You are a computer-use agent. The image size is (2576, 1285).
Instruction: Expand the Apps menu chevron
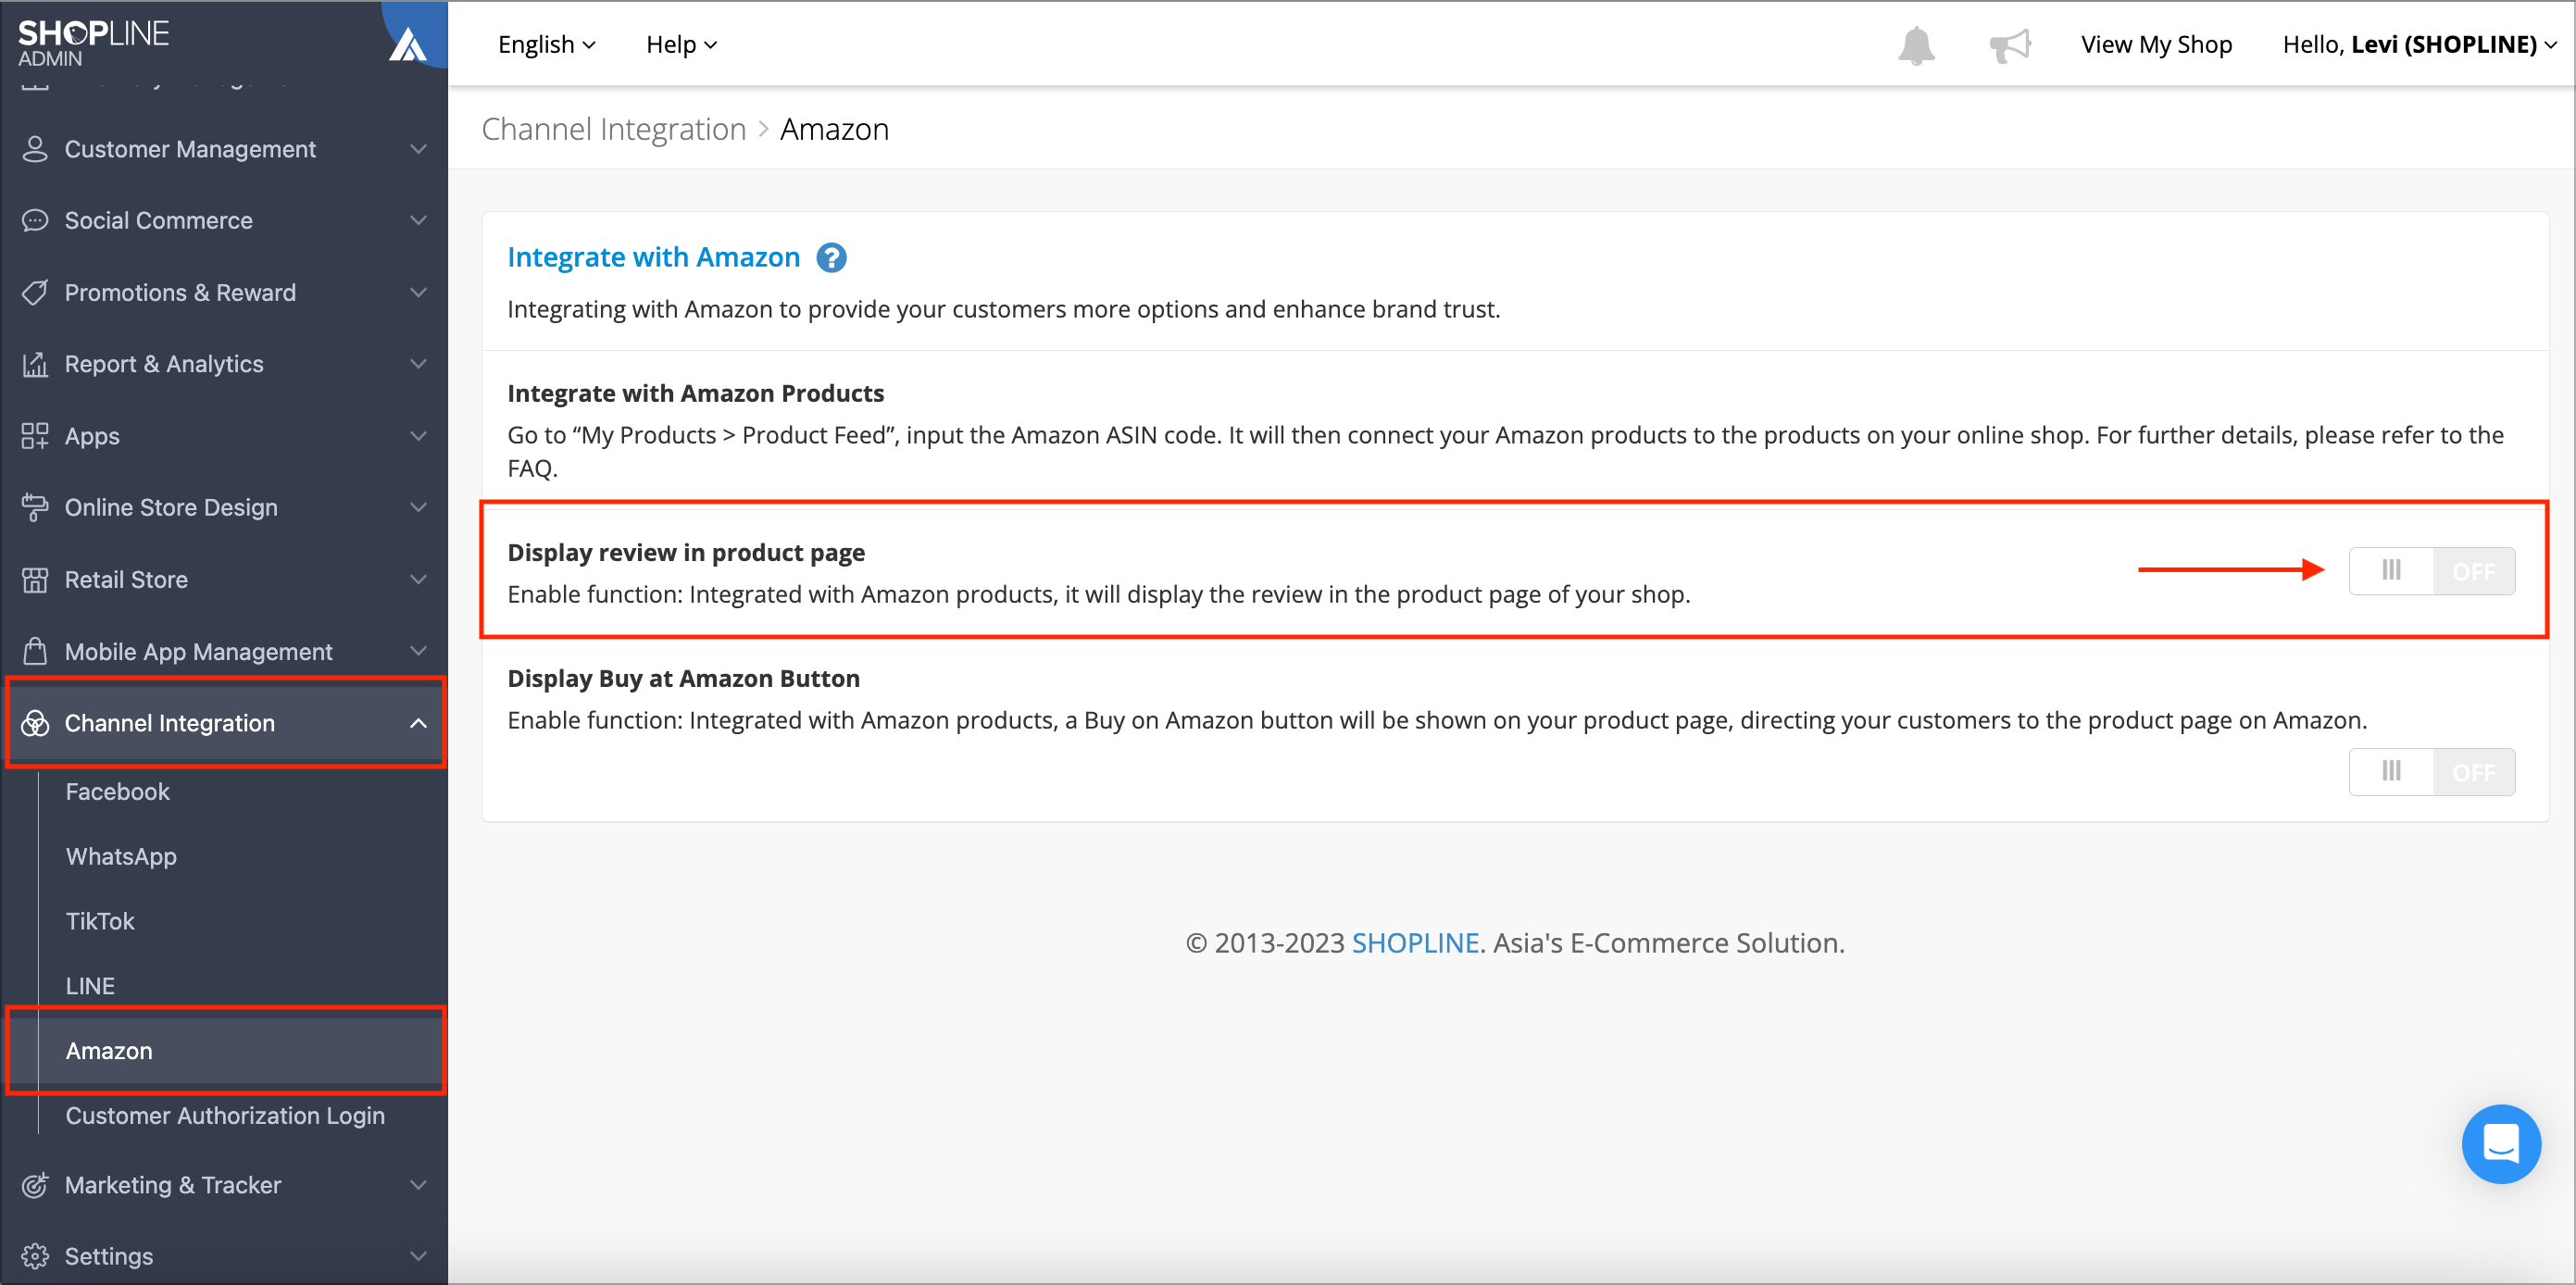(418, 436)
